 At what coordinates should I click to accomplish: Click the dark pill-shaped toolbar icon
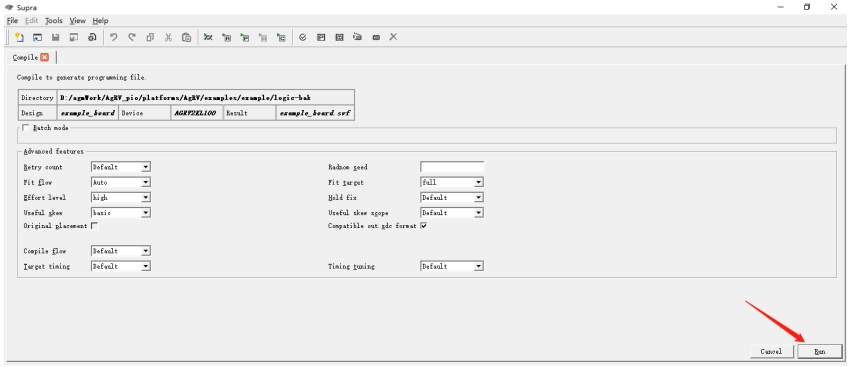[x=376, y=37]
